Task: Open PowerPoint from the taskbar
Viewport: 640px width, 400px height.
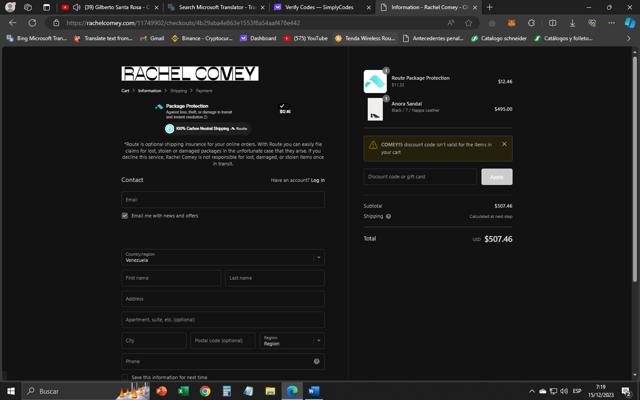Action: [x=162, y=391]
